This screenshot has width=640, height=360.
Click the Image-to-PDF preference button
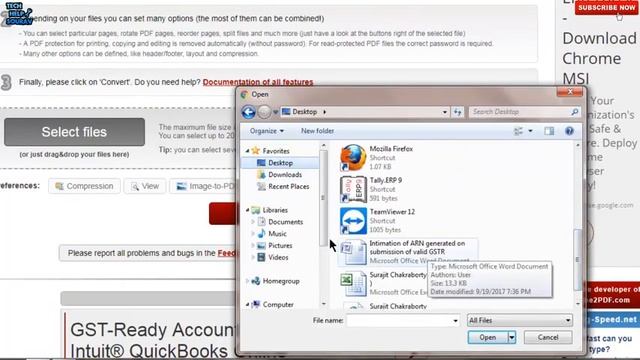coord(203,186)
